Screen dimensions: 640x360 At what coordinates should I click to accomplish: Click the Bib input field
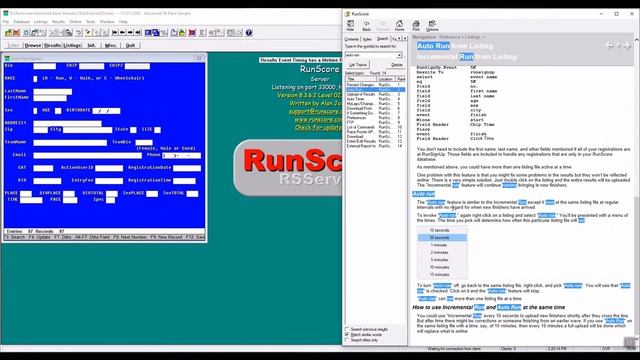point(44,66)
